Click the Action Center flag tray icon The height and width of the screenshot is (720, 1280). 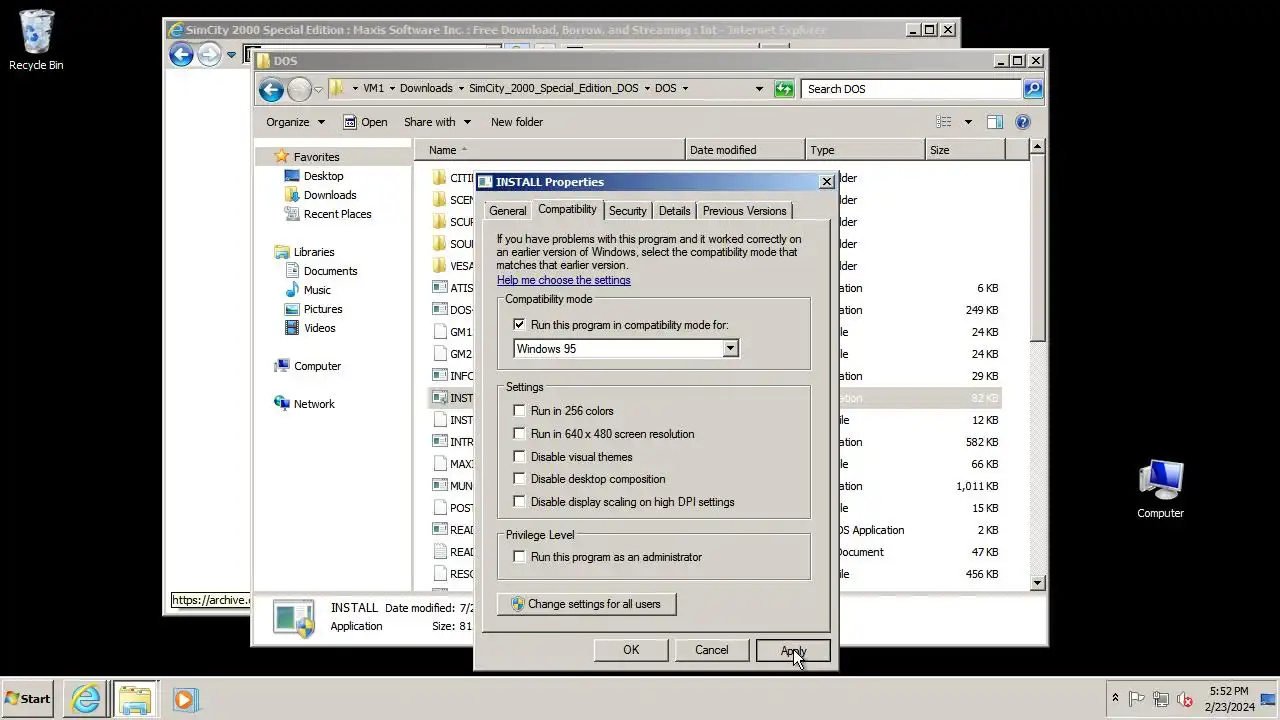pyautogui.click(x=1137, y=699)
